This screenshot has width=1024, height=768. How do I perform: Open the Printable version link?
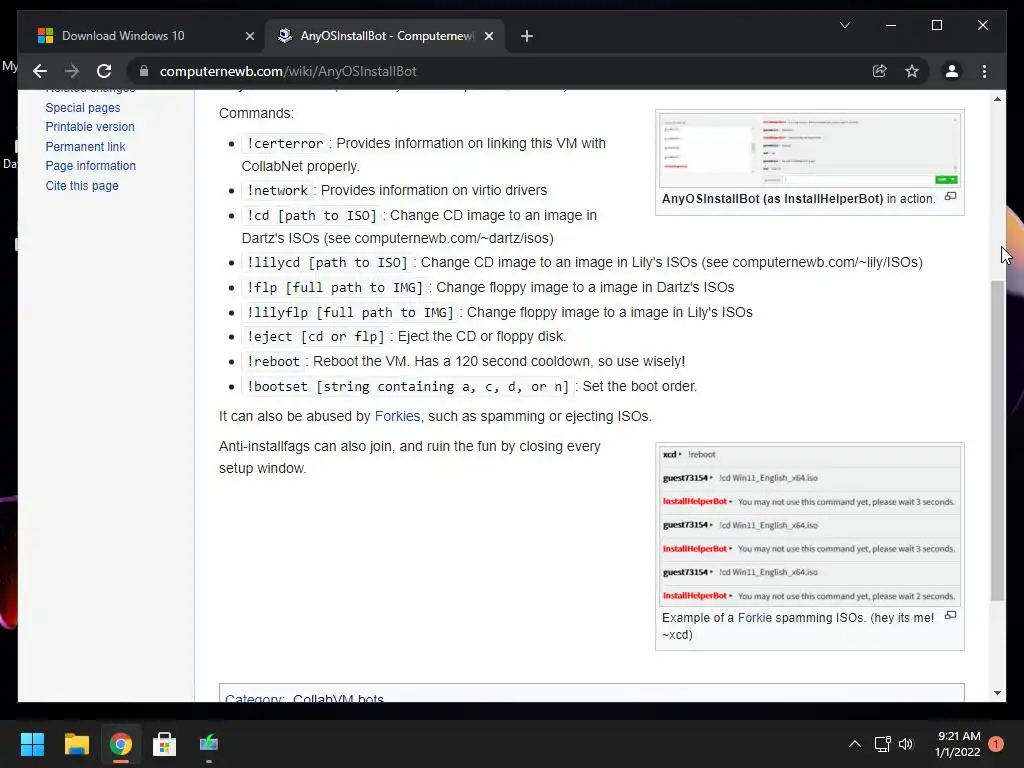pos(90,127)
